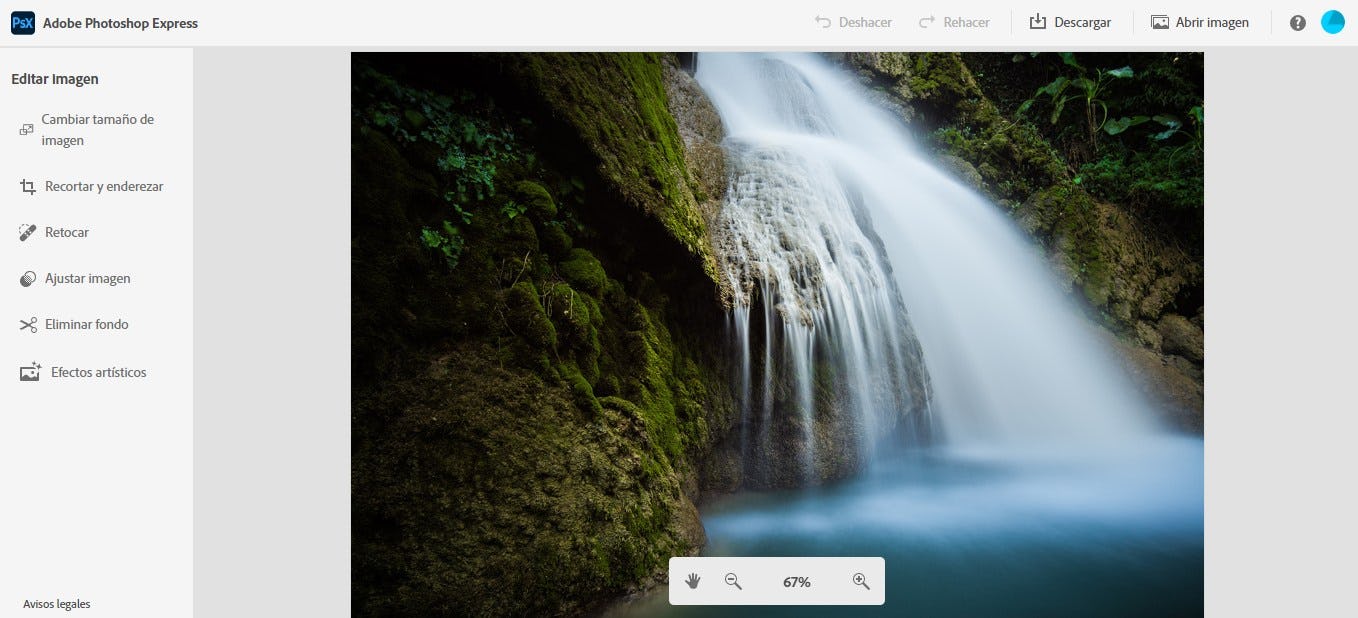Image resolution: width=1358 pixels, height=618 pixels.
Task: Open the help question mark icon
Action: (1298, 23)
